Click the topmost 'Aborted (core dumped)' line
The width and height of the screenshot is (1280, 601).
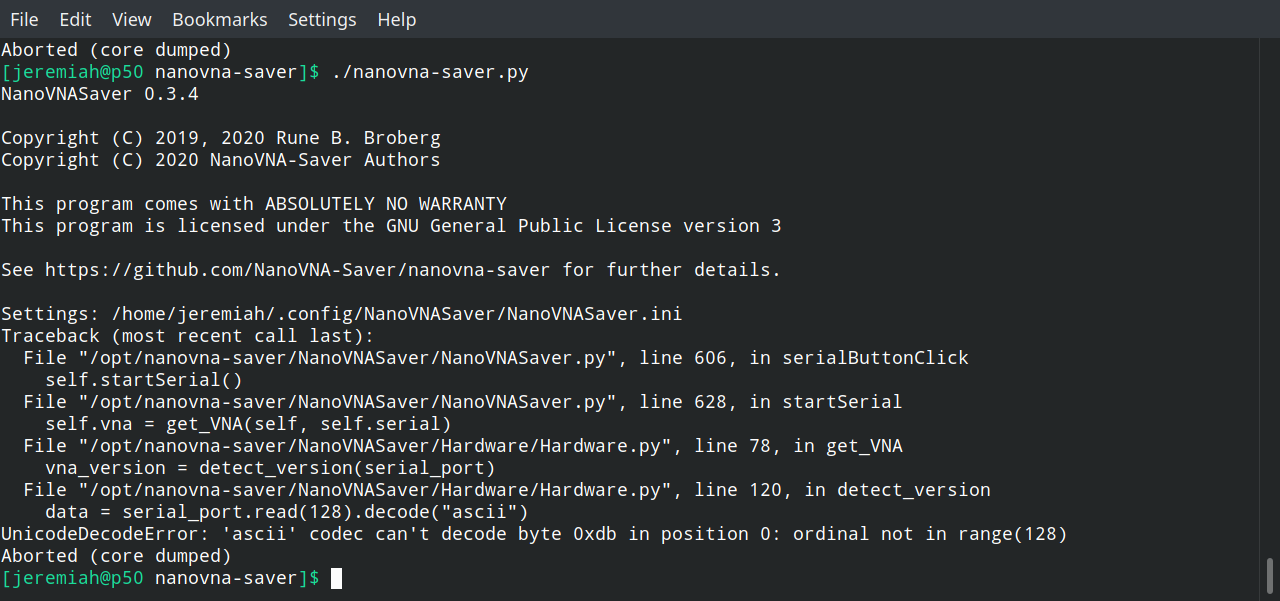(116, 50)
